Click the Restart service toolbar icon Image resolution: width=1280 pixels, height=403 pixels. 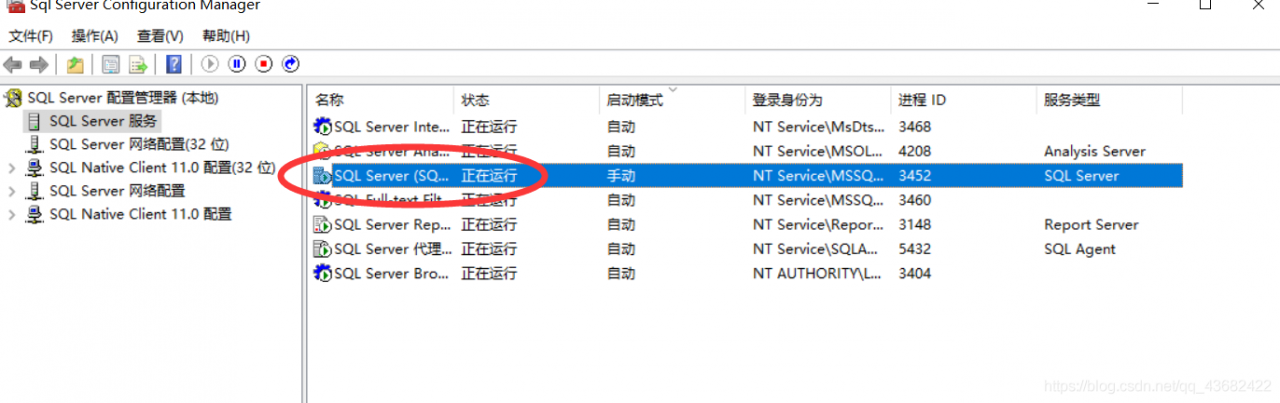(x=291, y=64)
